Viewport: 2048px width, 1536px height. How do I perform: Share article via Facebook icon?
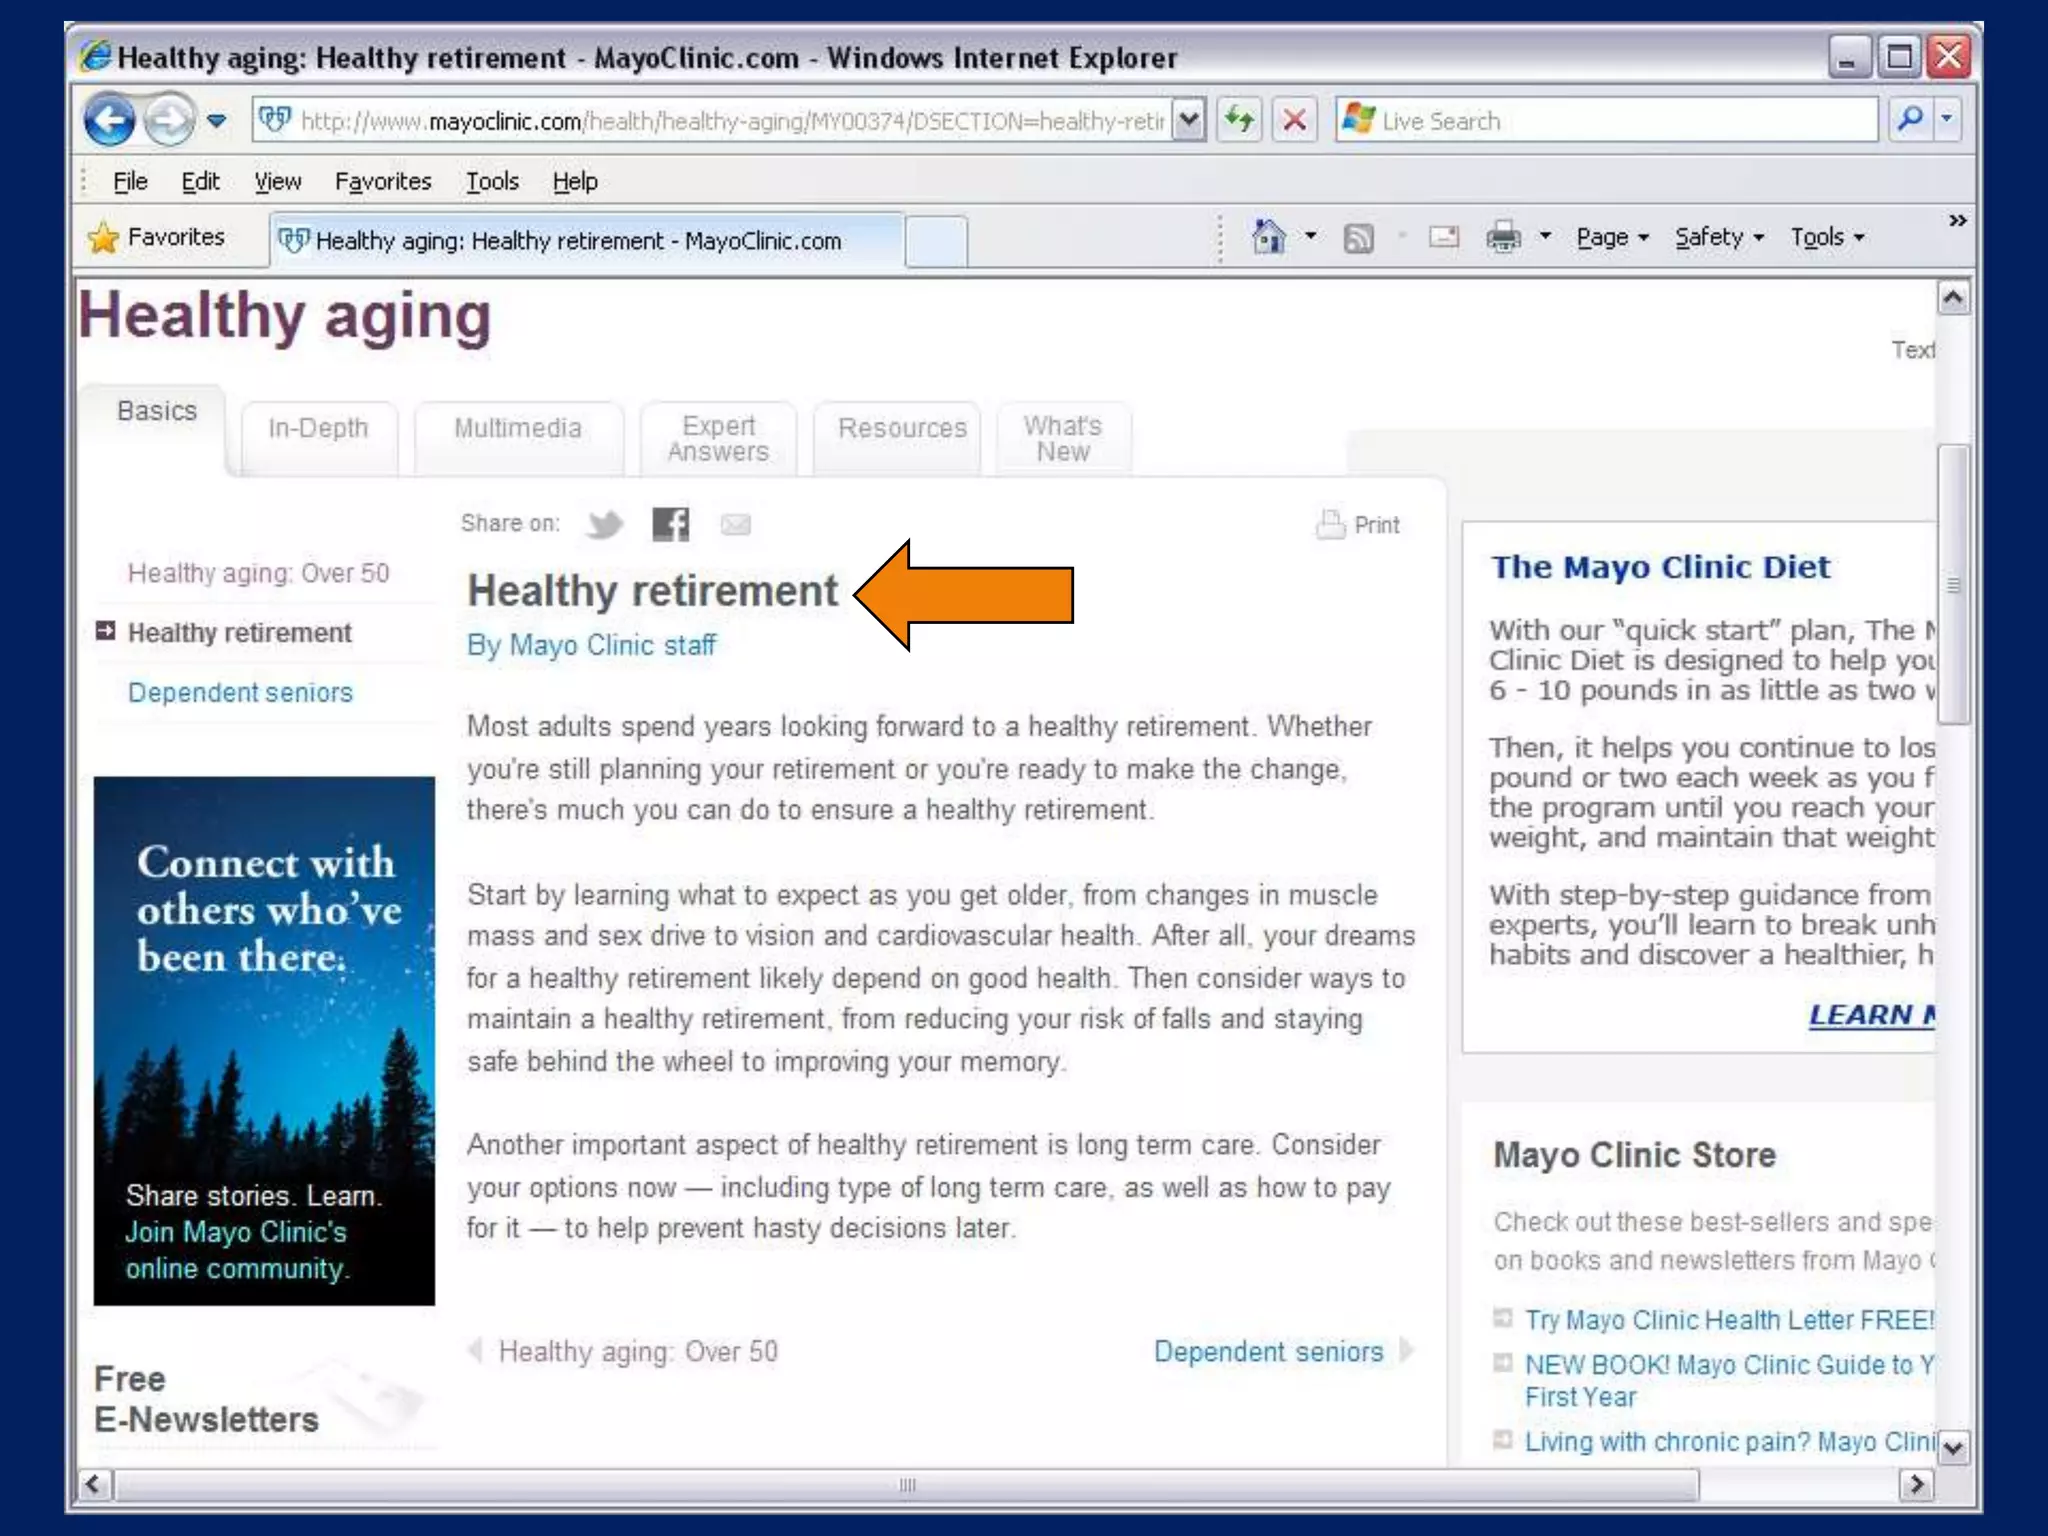(670, 524)
